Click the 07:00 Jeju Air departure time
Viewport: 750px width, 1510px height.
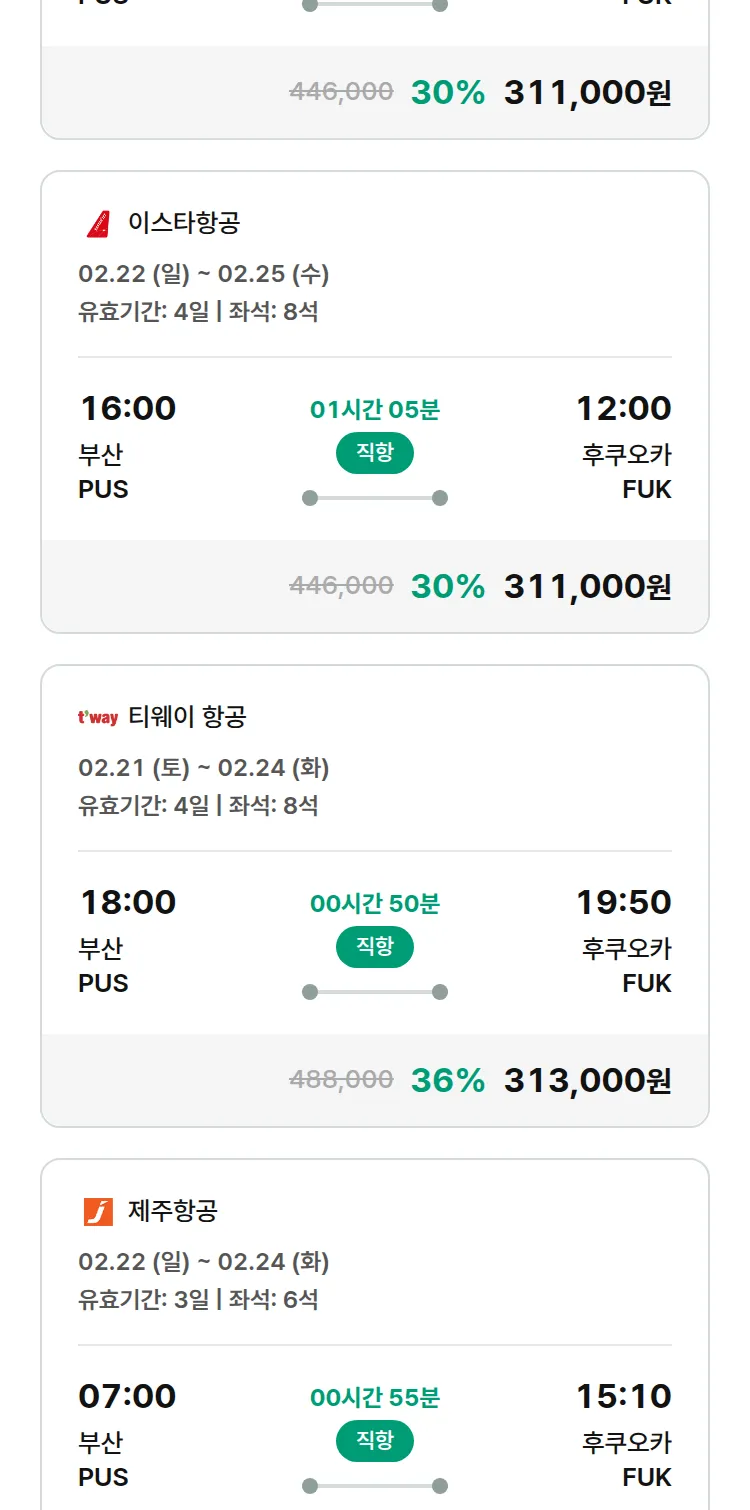click(128, 1396)
